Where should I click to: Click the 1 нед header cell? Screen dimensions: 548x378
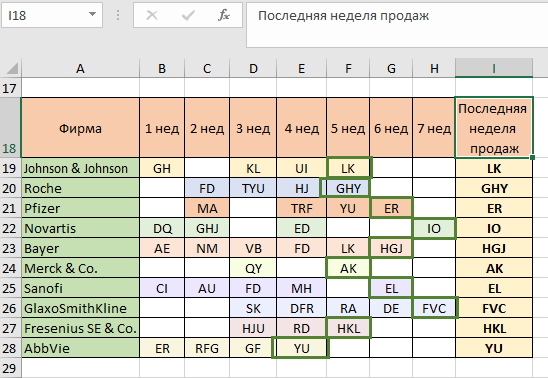(x=162, y=128)
